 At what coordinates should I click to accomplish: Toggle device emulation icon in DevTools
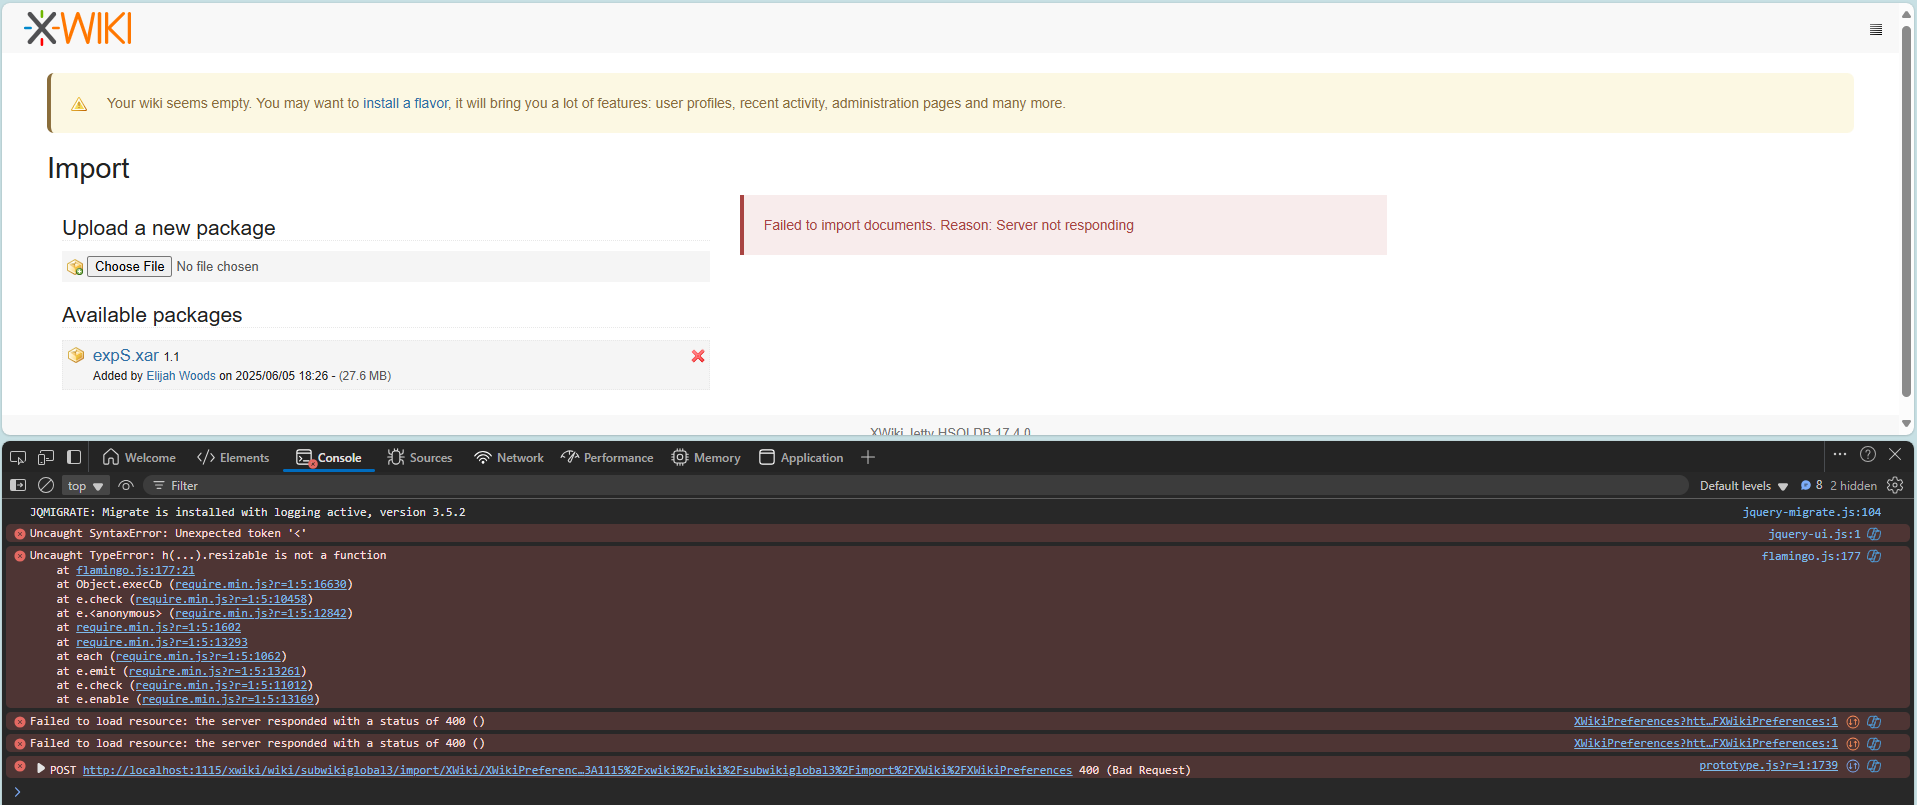pyautogui.click(x=46, y=457)
